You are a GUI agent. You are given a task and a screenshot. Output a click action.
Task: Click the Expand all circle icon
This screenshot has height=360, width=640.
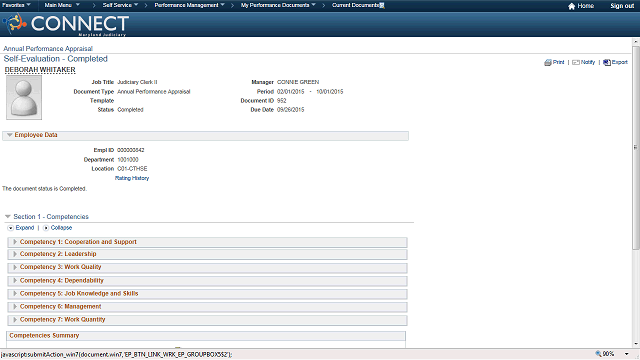click(x=11, y=228)
